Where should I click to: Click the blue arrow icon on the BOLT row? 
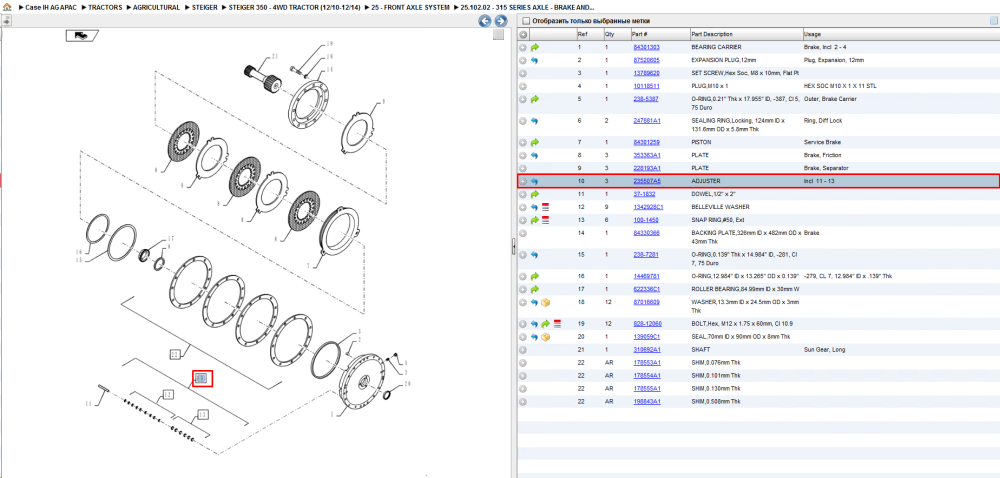coord(534,324)
